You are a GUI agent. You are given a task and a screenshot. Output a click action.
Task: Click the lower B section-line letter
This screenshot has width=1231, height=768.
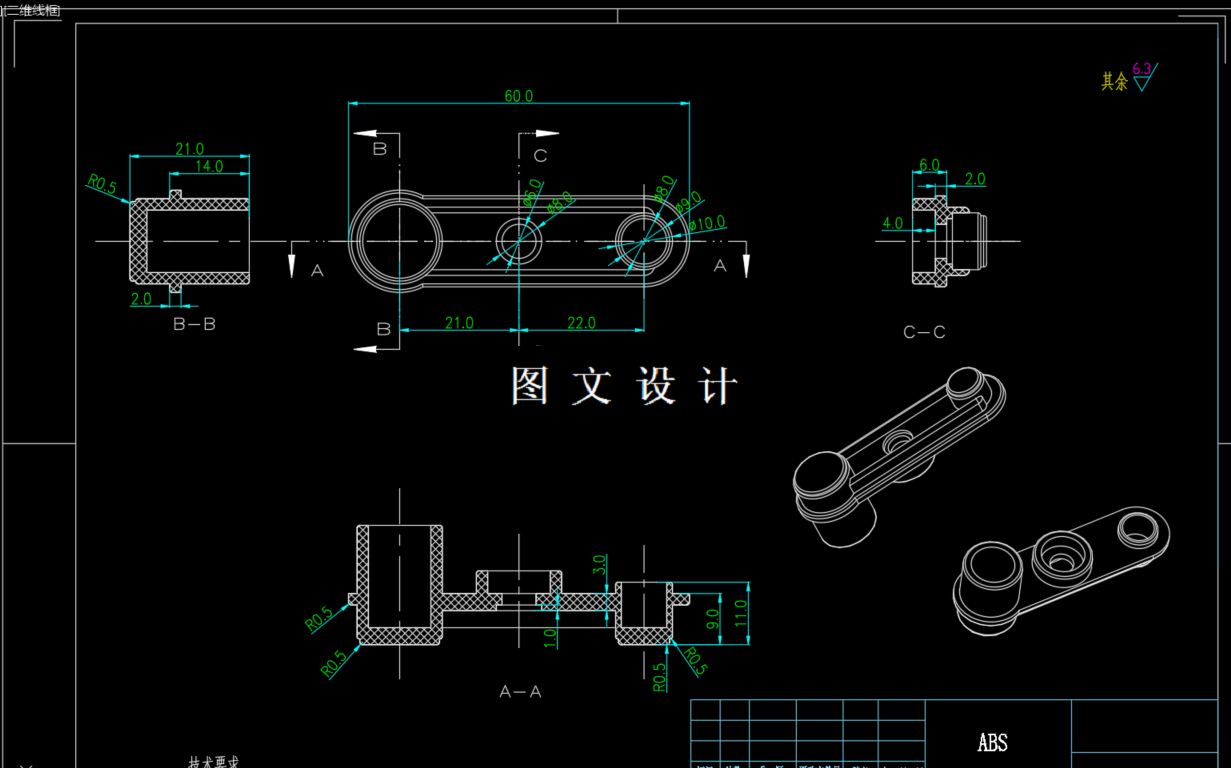point(383,329)
